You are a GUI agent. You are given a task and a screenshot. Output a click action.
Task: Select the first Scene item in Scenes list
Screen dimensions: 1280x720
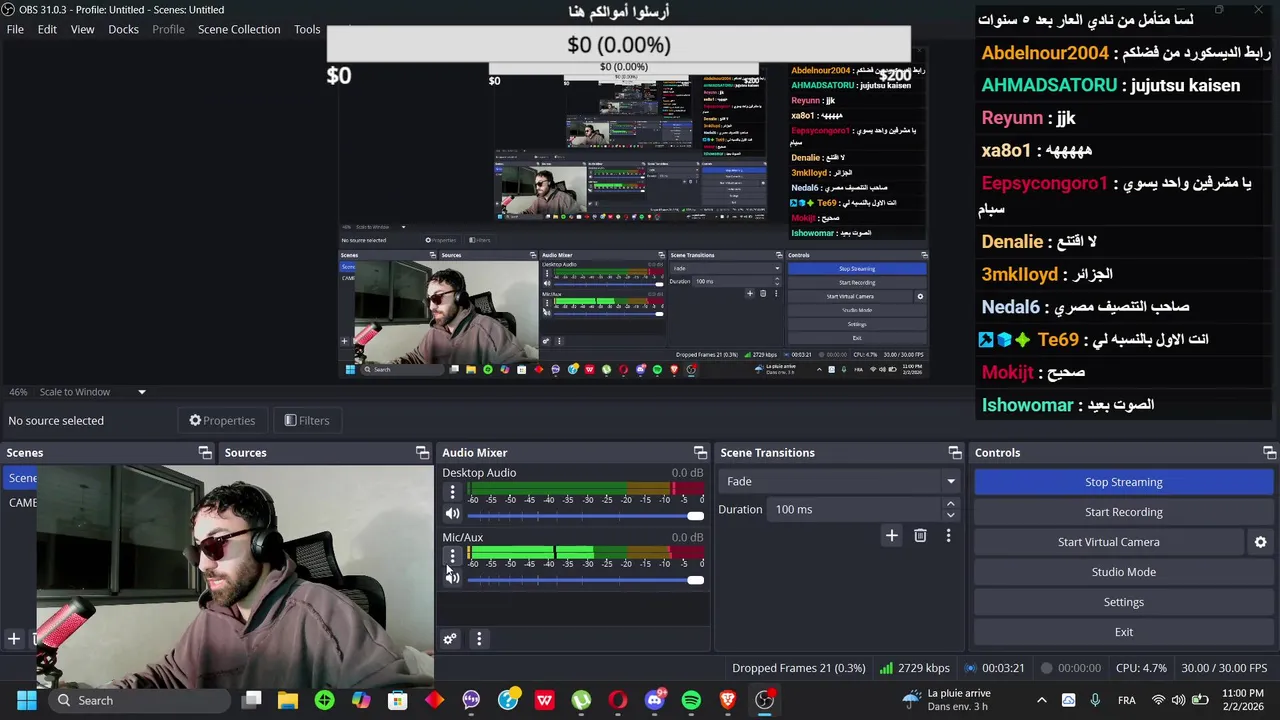tap(22, 478)
